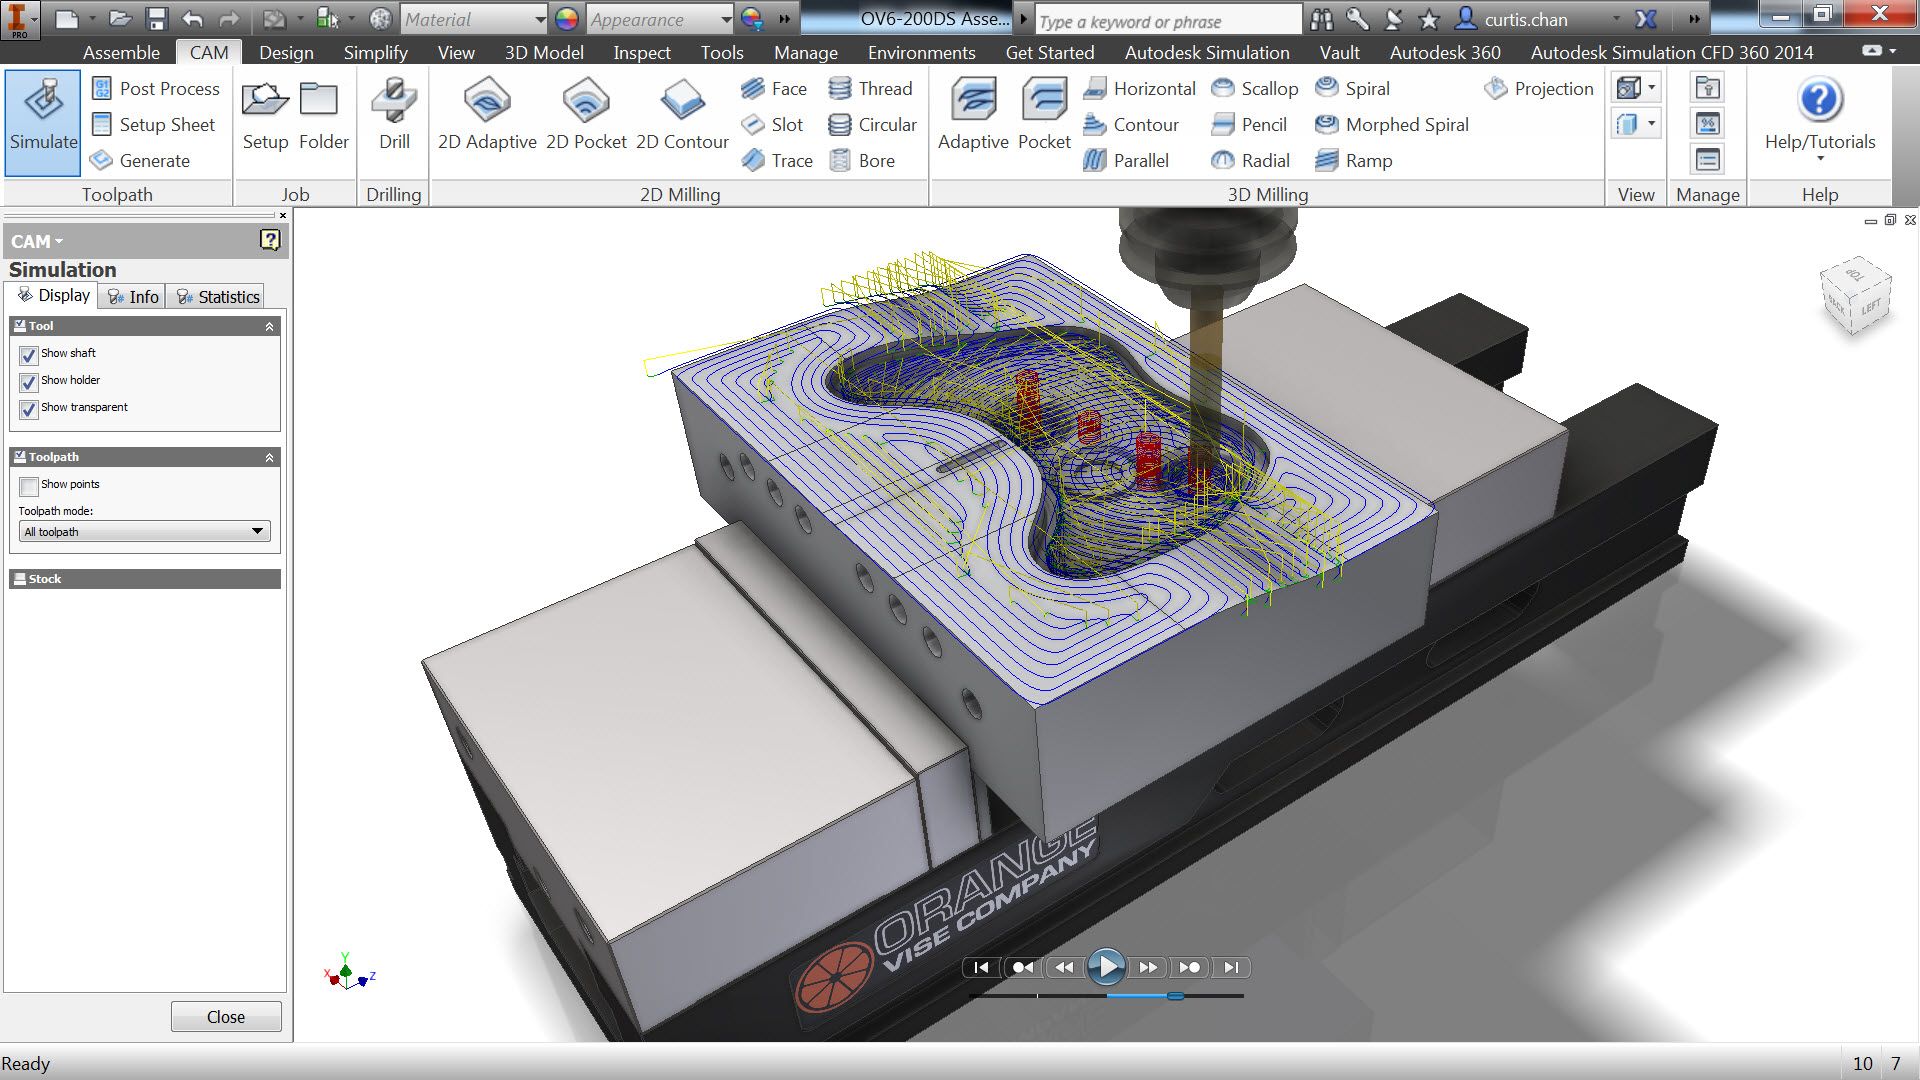1920x1080 pixels.
Task: Select the Setup tool in the Job panel
Action: coord(264,113)
